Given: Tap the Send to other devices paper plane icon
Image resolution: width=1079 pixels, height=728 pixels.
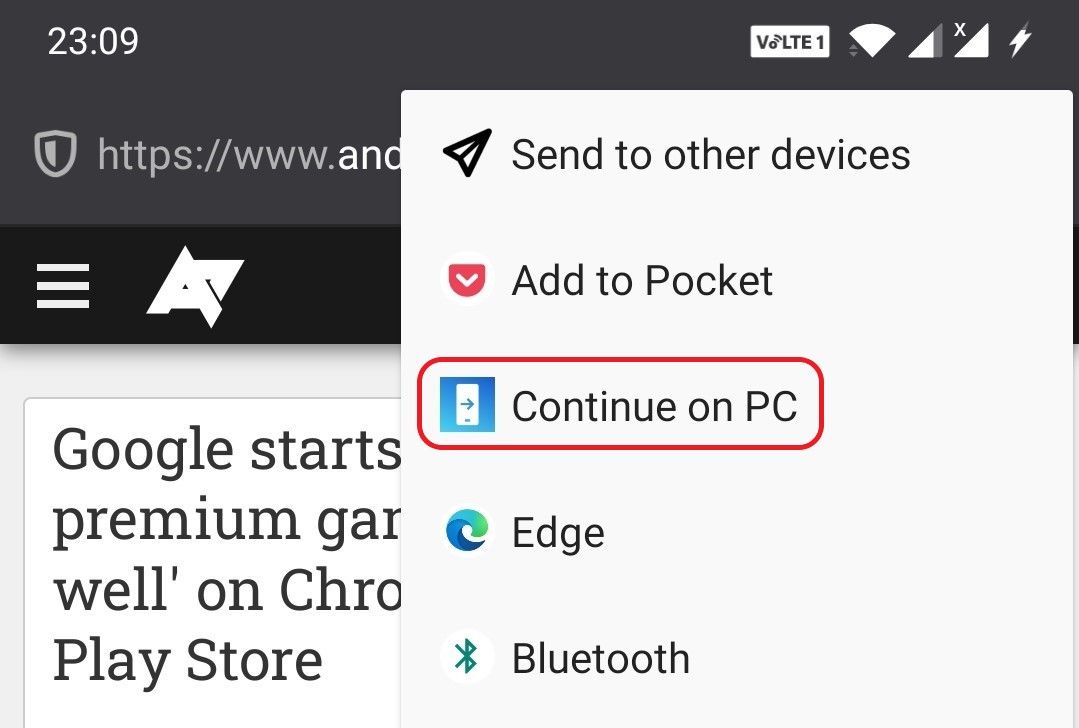Looking at the screenshot, I should coord(466,152).
